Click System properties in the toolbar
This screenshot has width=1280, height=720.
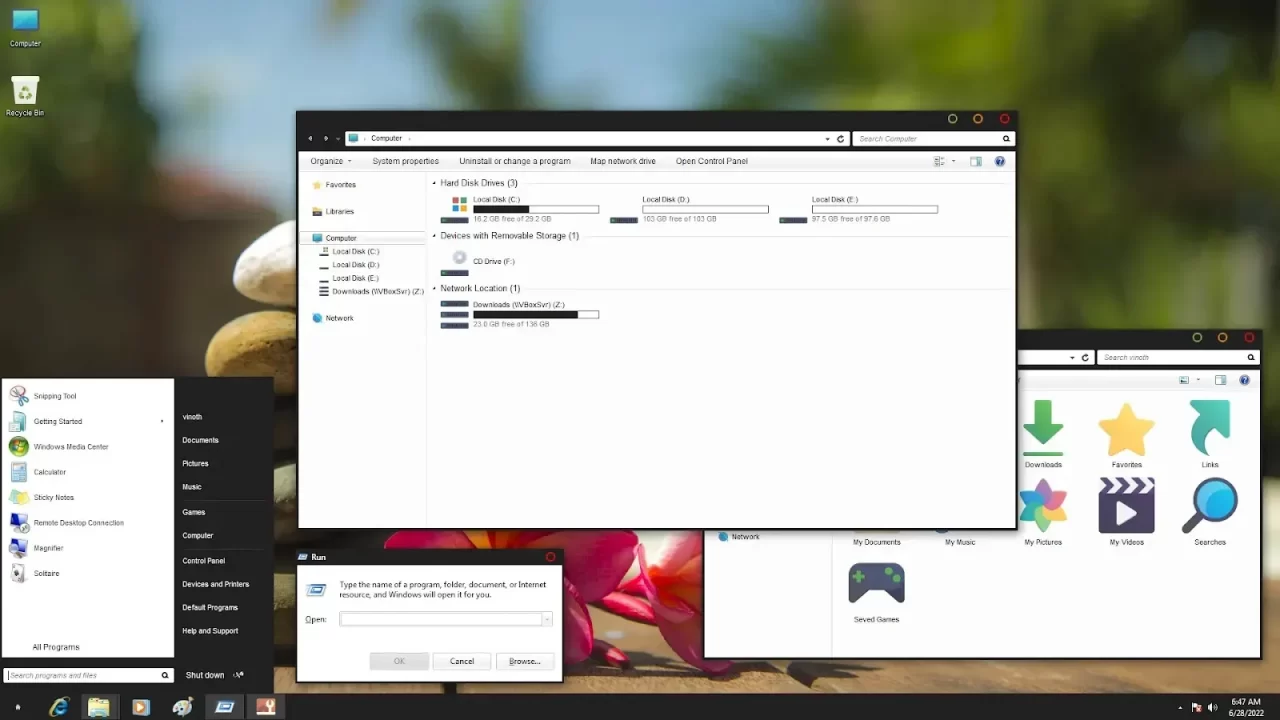pos(405,161)
